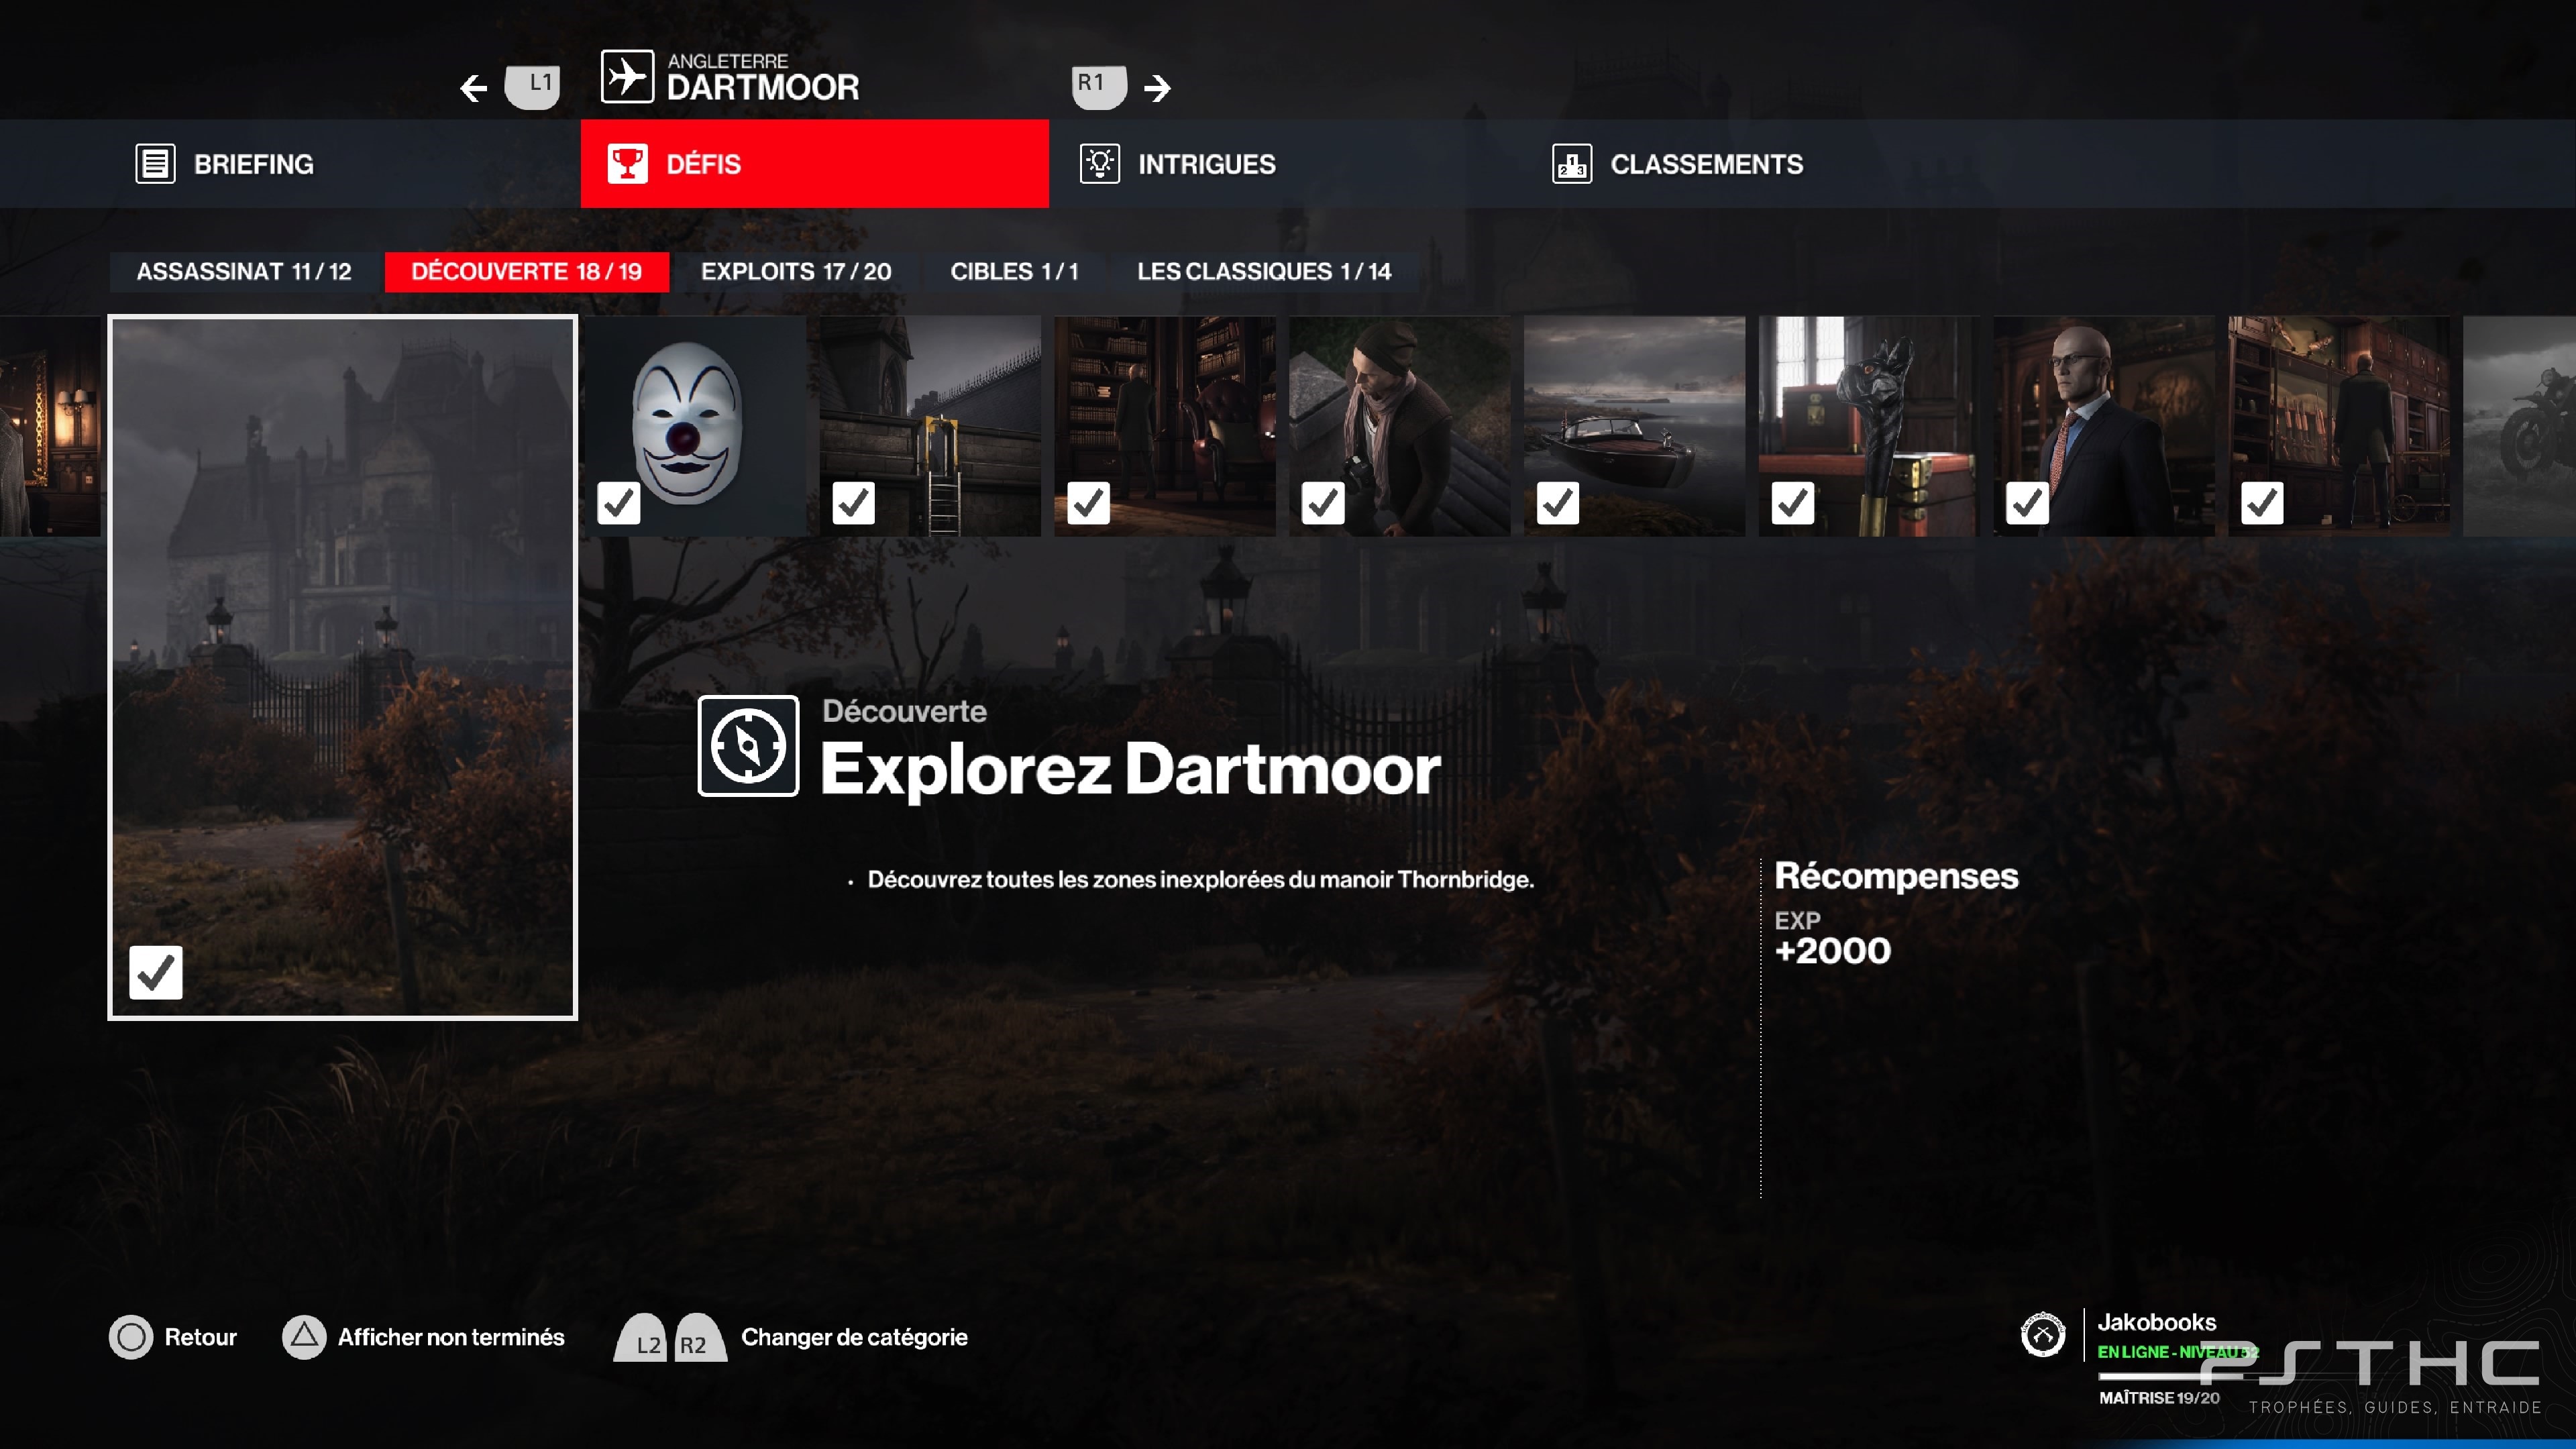Click the Angleterre location label
The width and height of the screenshot is (2576, 1449).
point(728,61)
